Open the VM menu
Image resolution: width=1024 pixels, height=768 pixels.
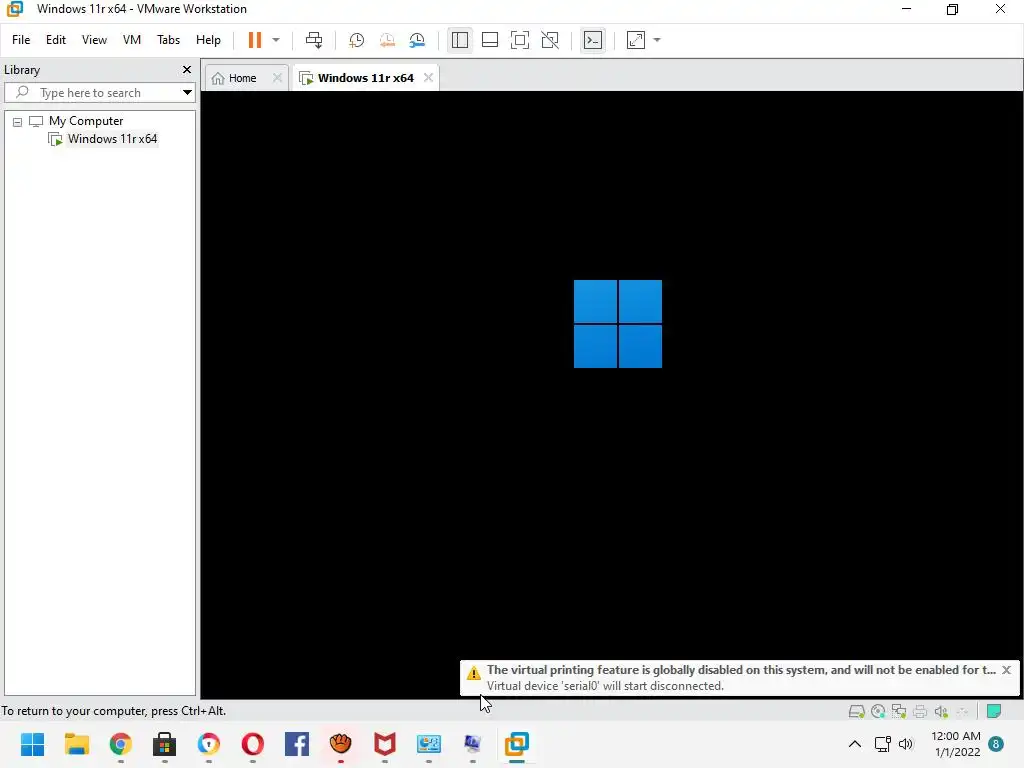[x=132, y=40]
